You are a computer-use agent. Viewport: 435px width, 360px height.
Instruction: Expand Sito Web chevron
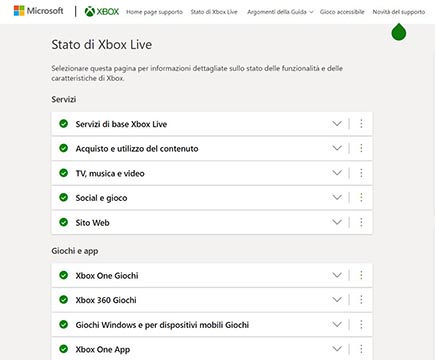[x=337, y=222]
